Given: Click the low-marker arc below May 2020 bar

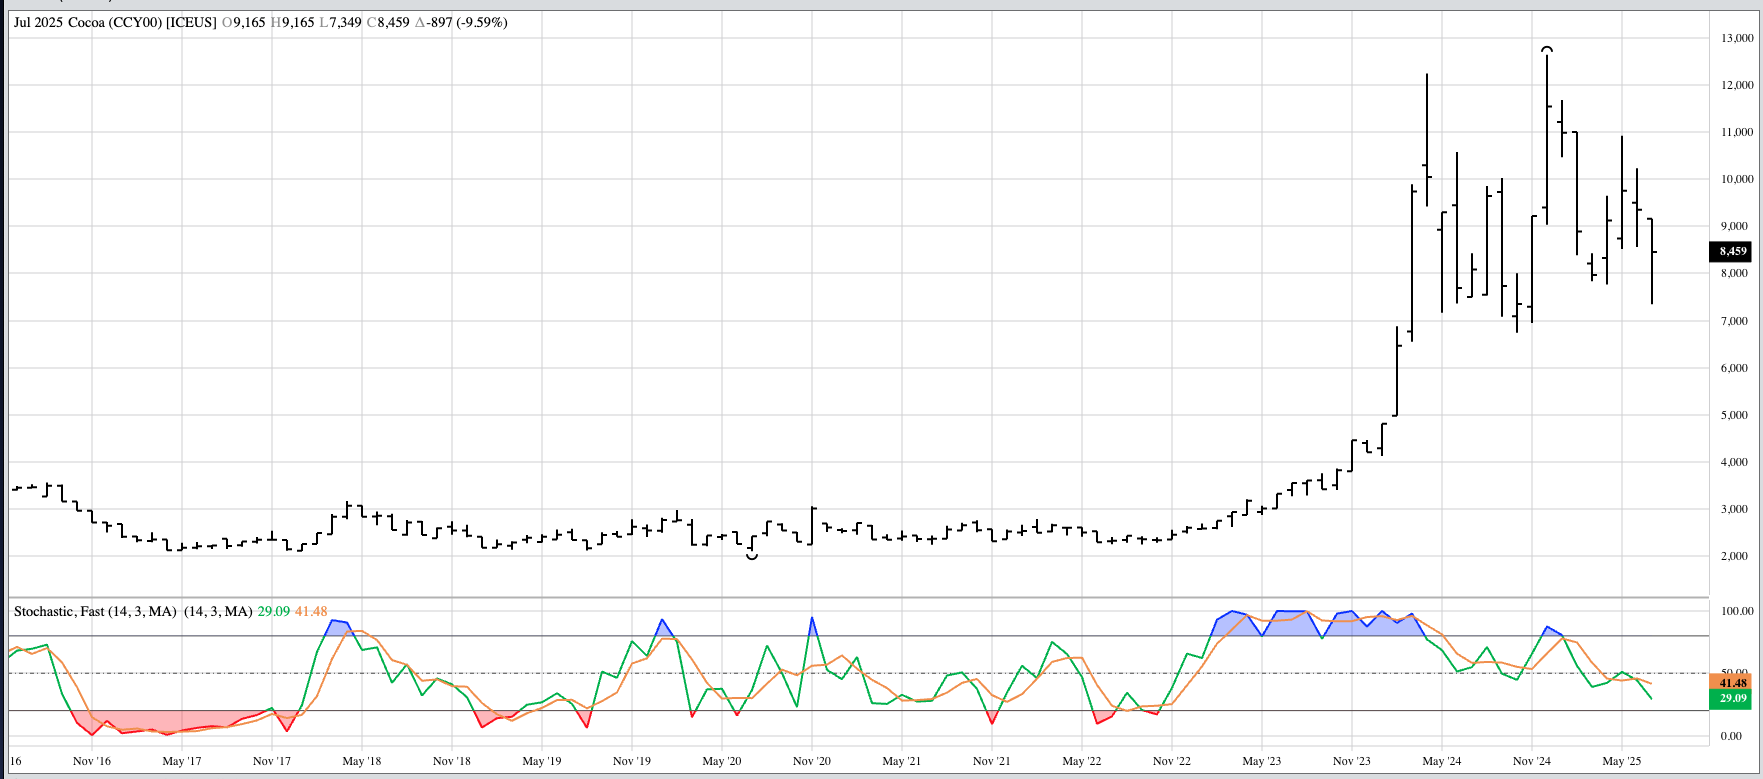Looking at the screenshot, I should coord(752,556).
